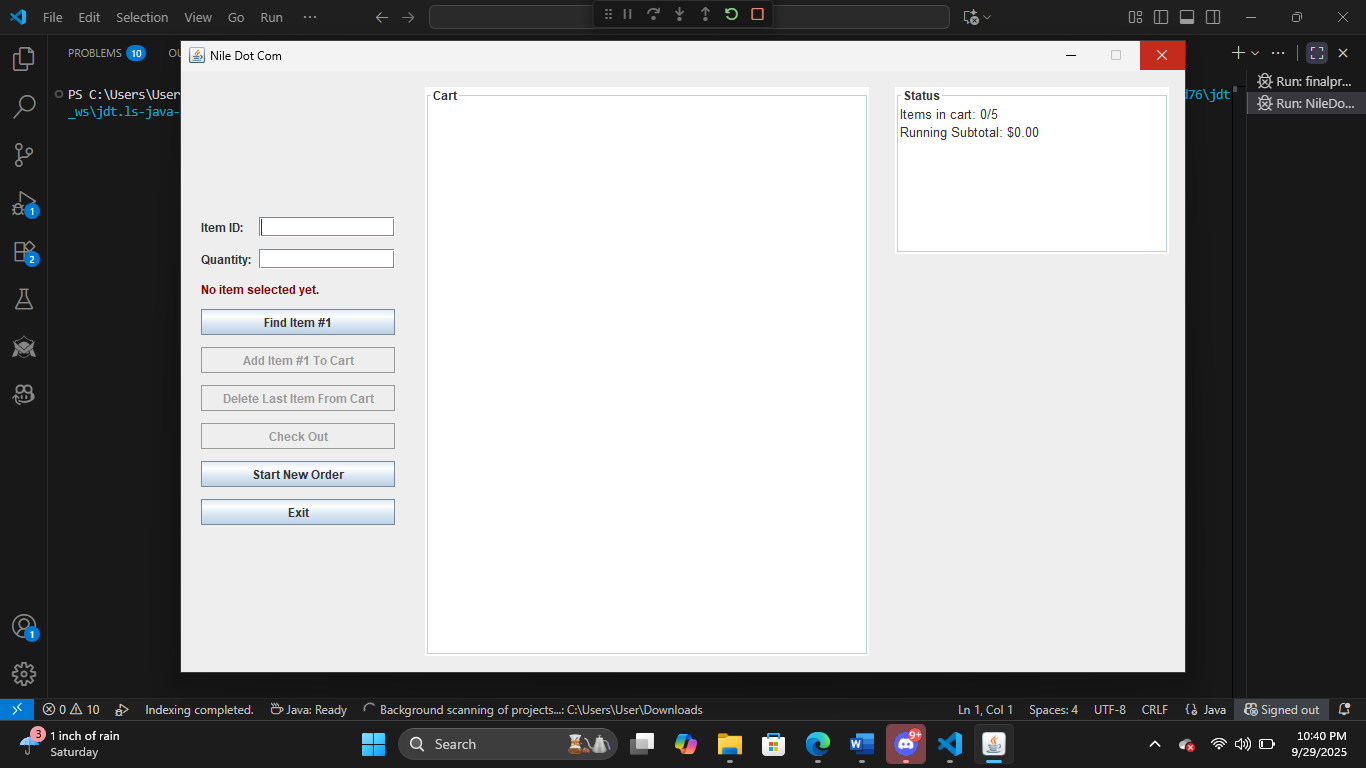The image size is (1366, 768).
Task: Click Find Item #1 button
Action: pyautogui.click(x=298, y=322)
